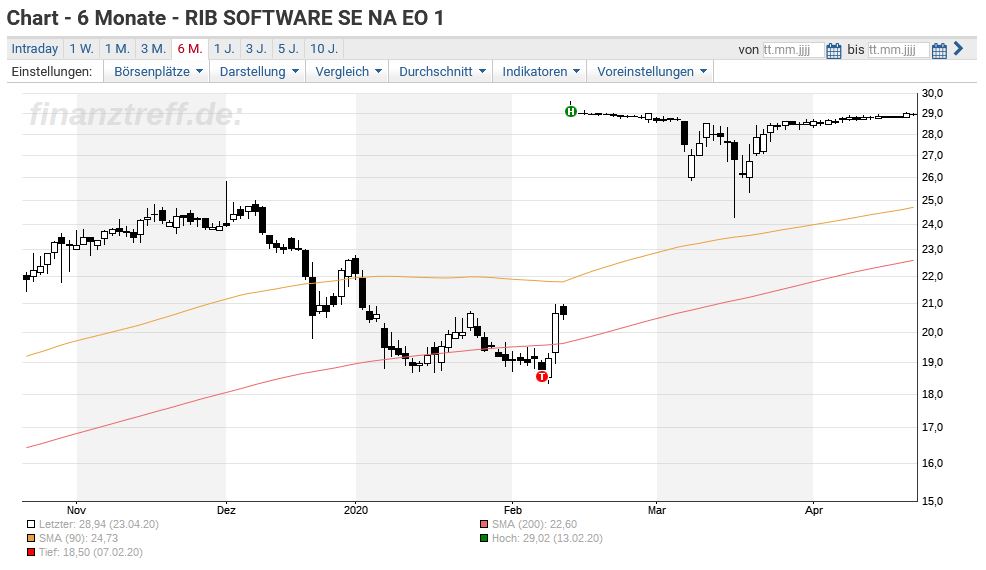Expand the Voreinstellungen dropdown
Screen dimensions: 986x570
651,72
